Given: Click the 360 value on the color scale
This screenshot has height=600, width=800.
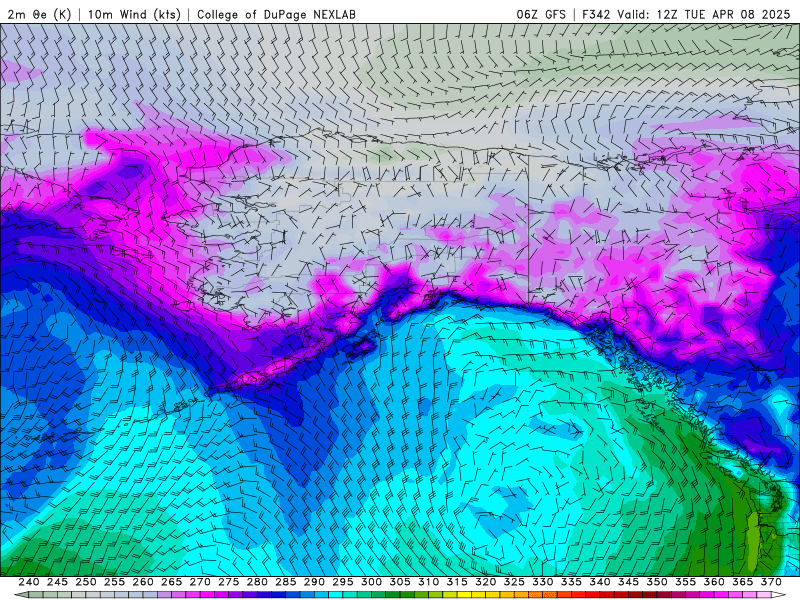Looking at the screenshot, I should (714, 582).
